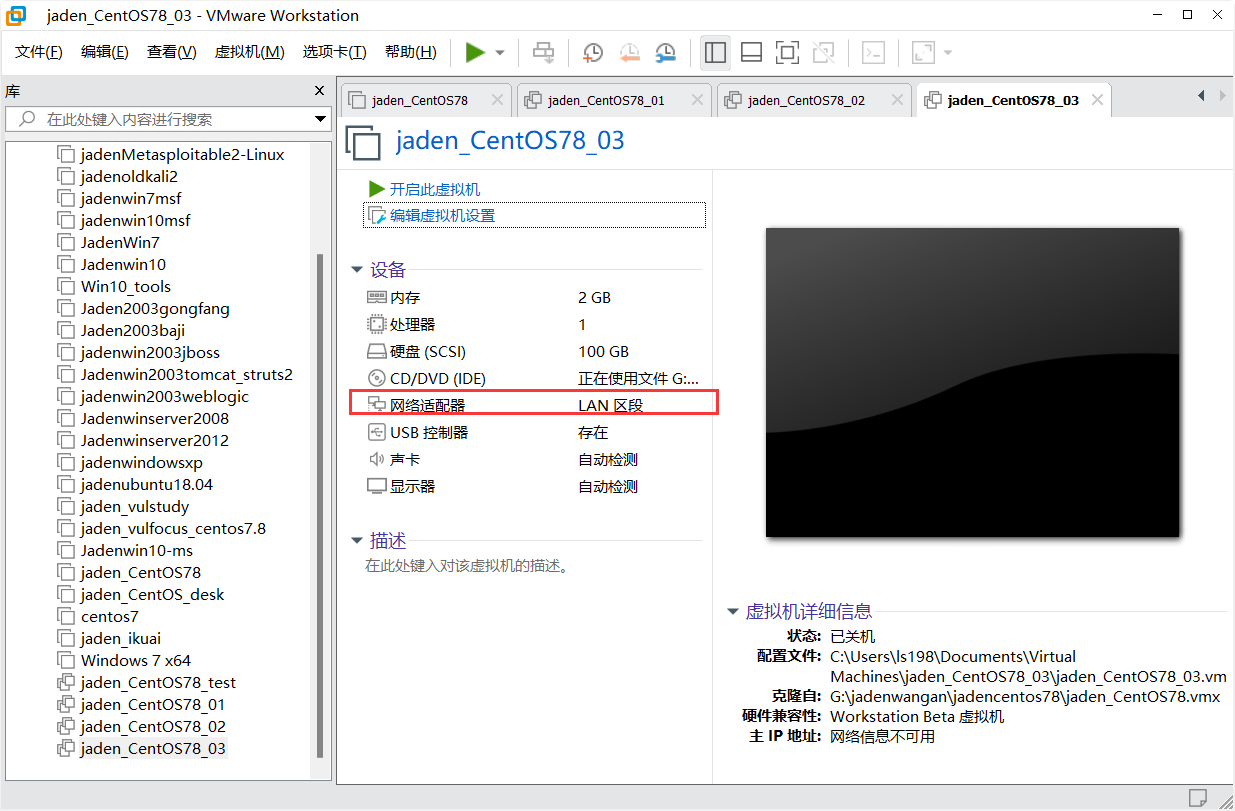Screen dimensions: 1235x811
Task: Open the 网络适配器 device settings
Action: (x=420, y=404)
